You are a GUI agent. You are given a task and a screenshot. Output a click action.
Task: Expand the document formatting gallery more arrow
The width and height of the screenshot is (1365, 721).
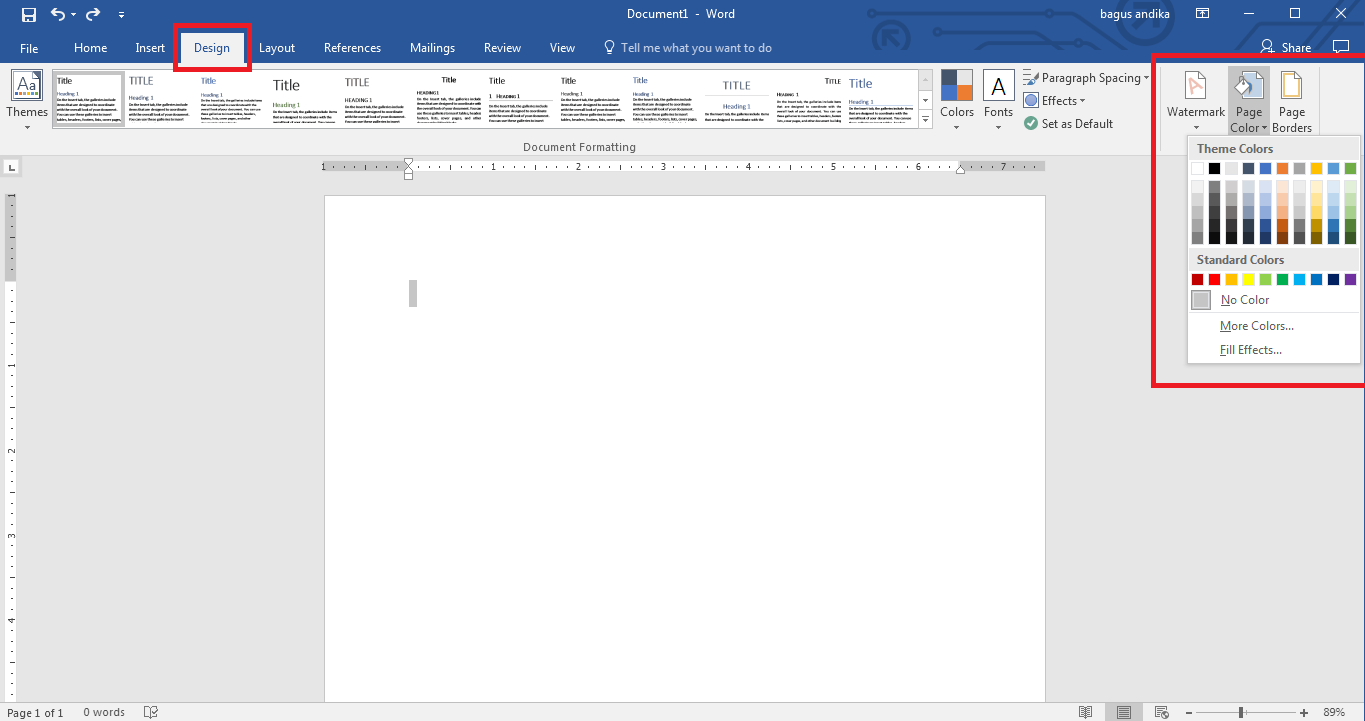point(925,119)
